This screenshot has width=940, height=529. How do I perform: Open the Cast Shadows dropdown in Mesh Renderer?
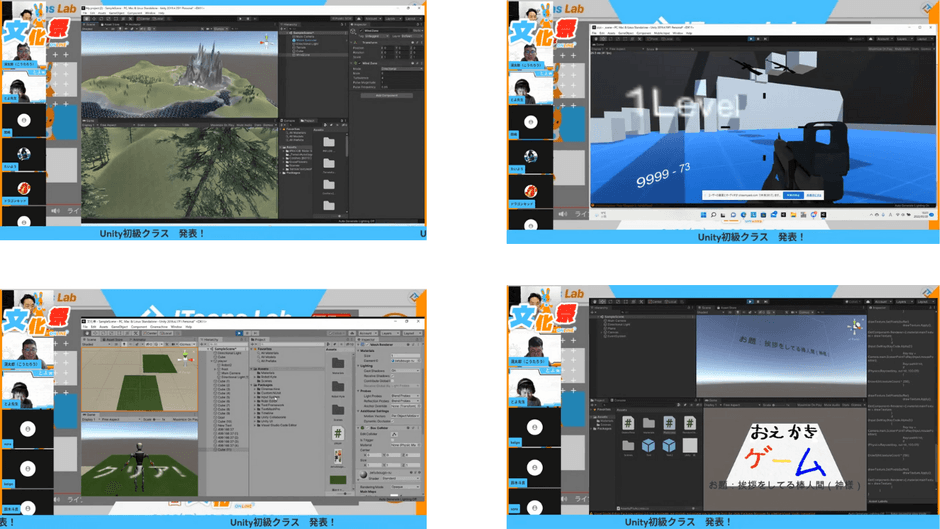[x=403, y=371]
